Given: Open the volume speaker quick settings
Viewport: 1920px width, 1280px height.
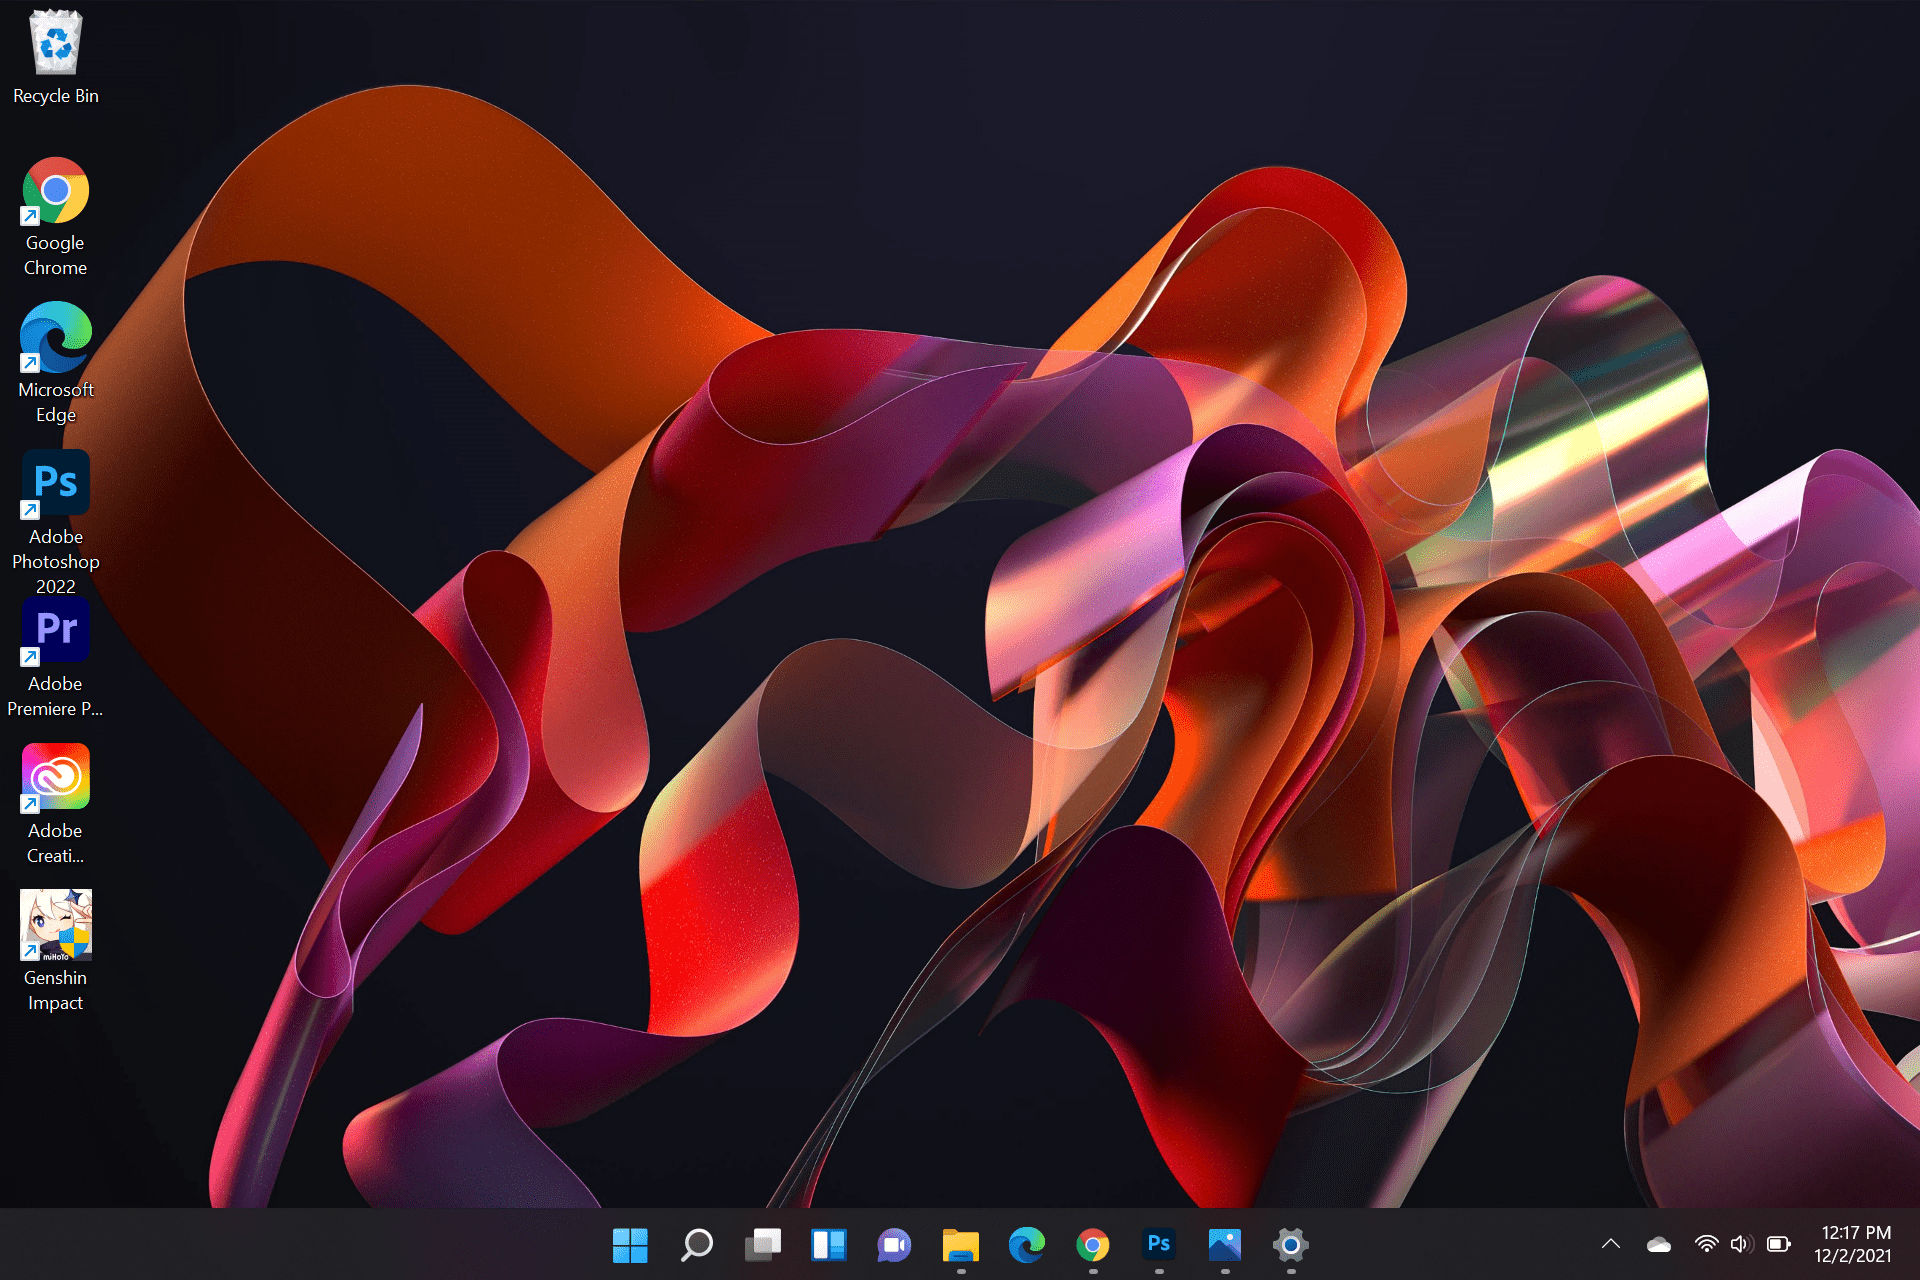Looking at the screenshot, I should click(x=1741, y=1244).
